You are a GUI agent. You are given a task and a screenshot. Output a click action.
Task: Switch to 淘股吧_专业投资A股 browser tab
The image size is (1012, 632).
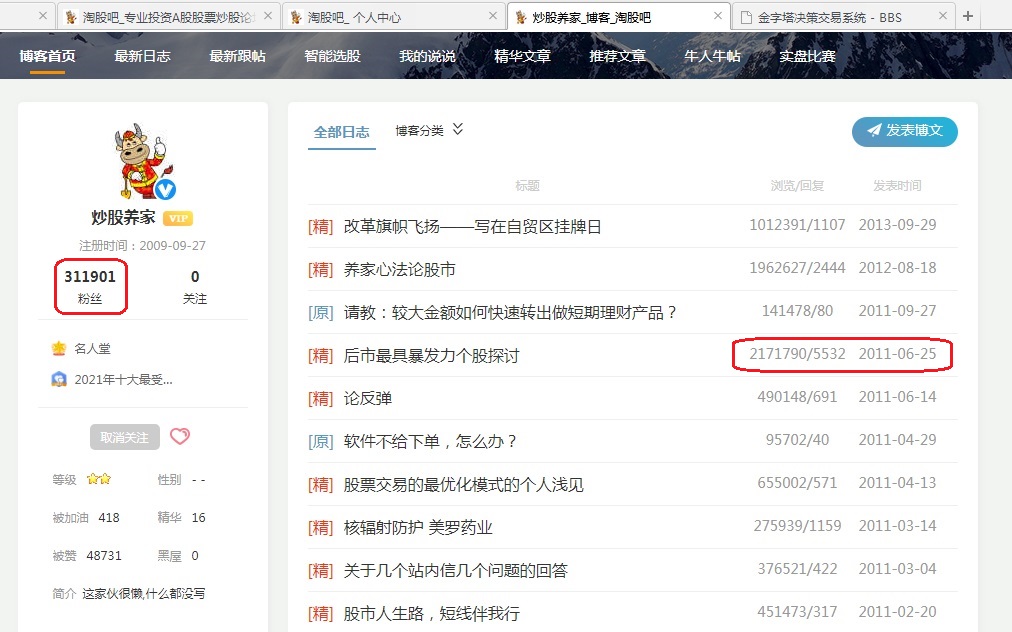pos(168,17)
